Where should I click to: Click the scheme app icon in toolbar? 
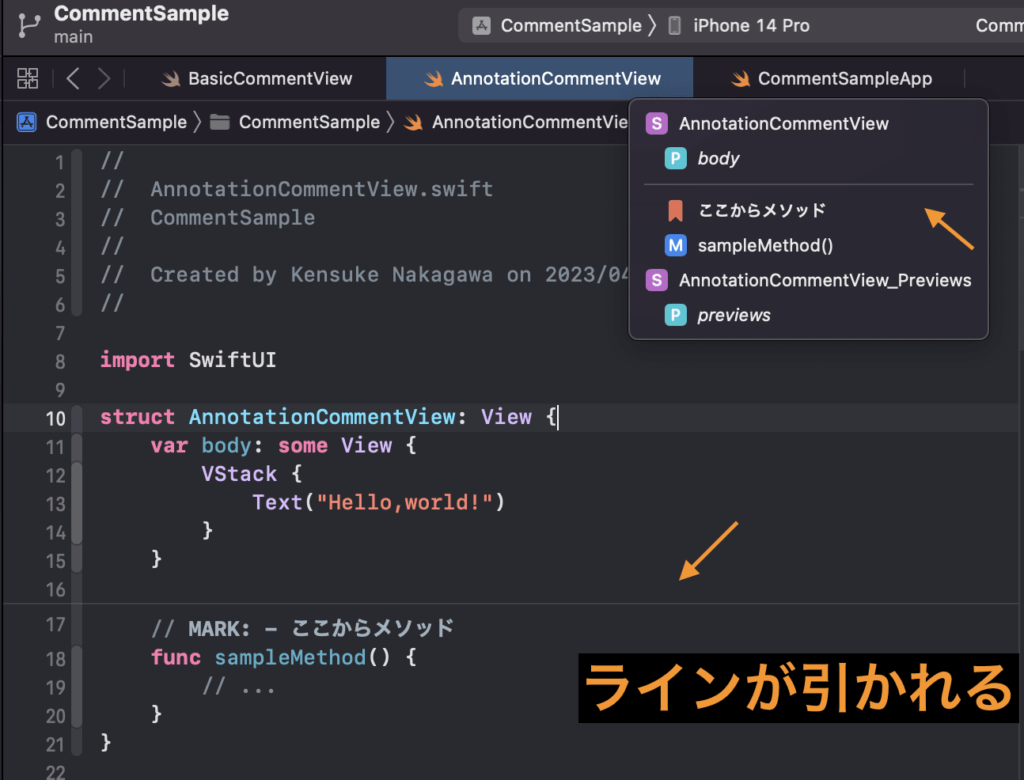pyautogui.click(x=481, y=25)
